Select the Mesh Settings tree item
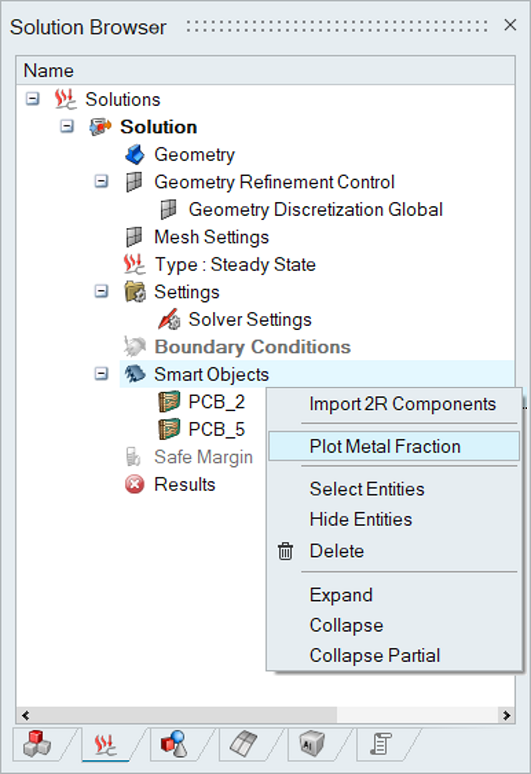 [x=211, y=237]
